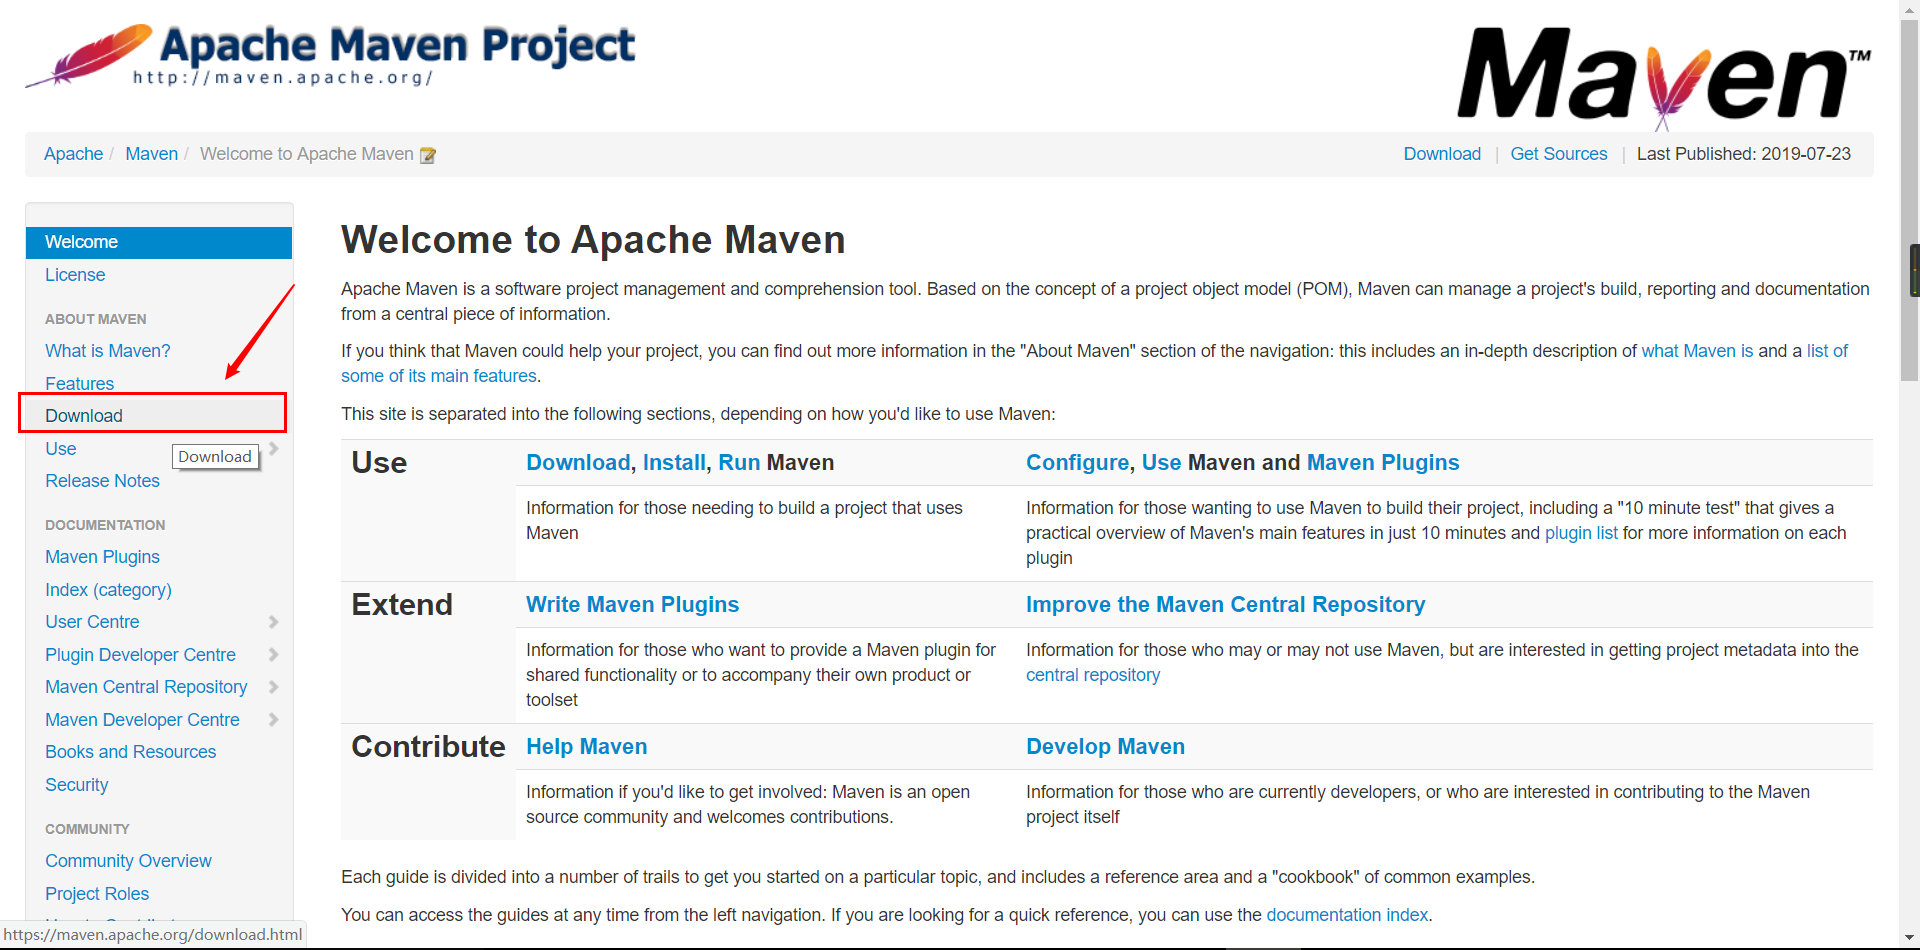1920x950 pixels.
Task: Open Project Roles sidebar link
Action: click(x=97, y=894)
